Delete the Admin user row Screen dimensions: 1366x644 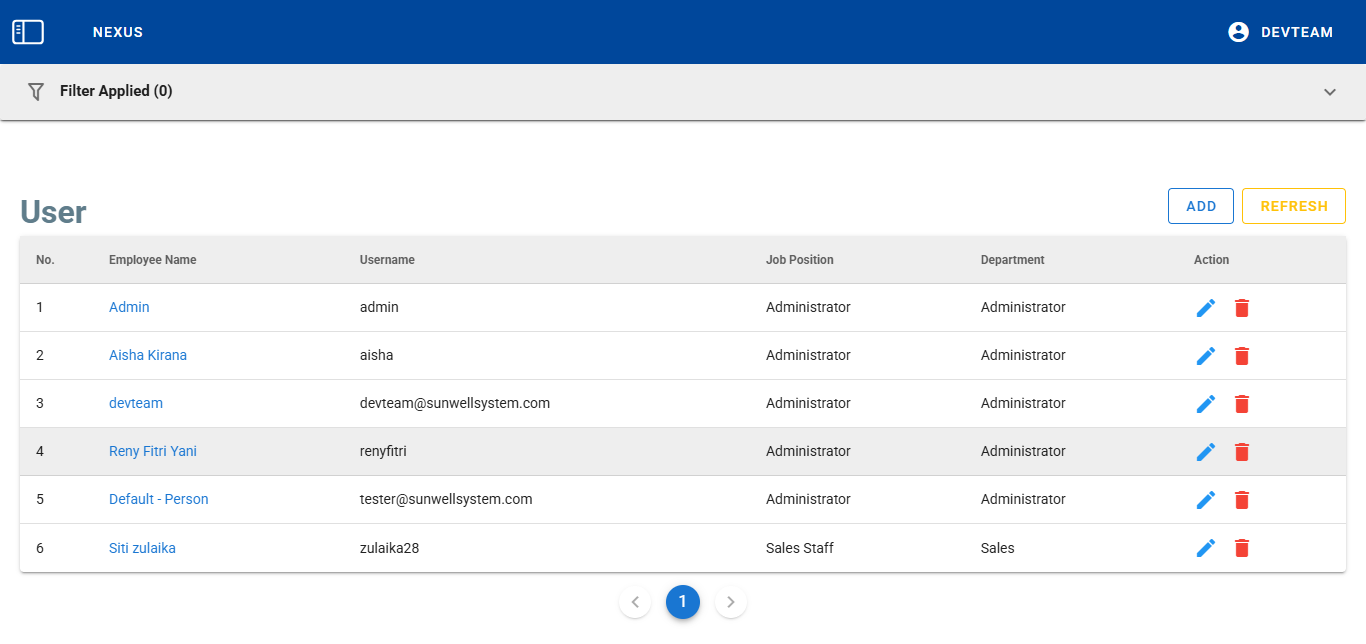point(1242,308)
